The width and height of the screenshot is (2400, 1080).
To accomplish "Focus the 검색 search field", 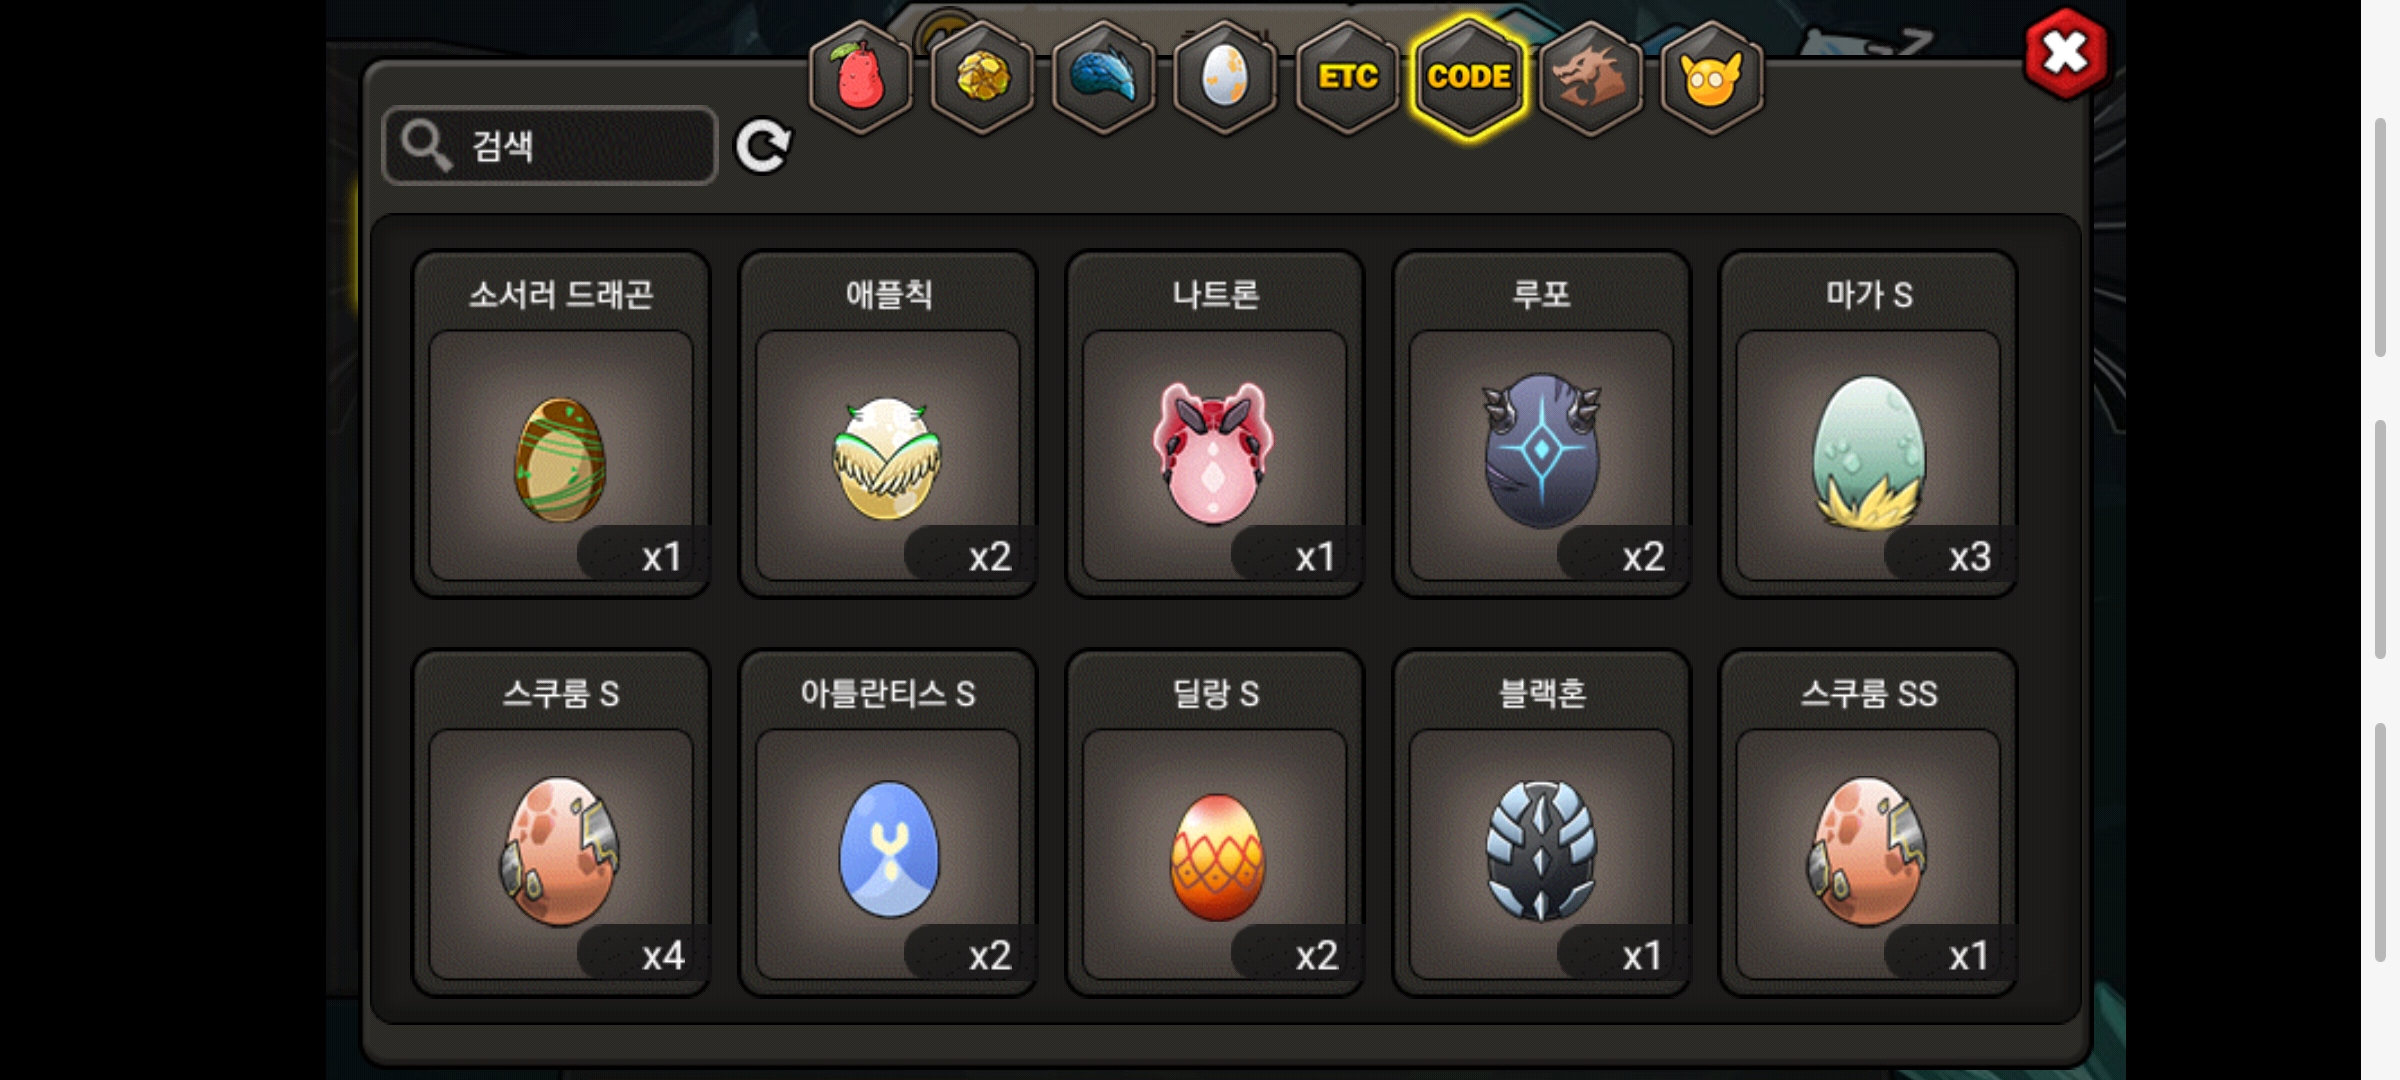I will click(550, 146).
